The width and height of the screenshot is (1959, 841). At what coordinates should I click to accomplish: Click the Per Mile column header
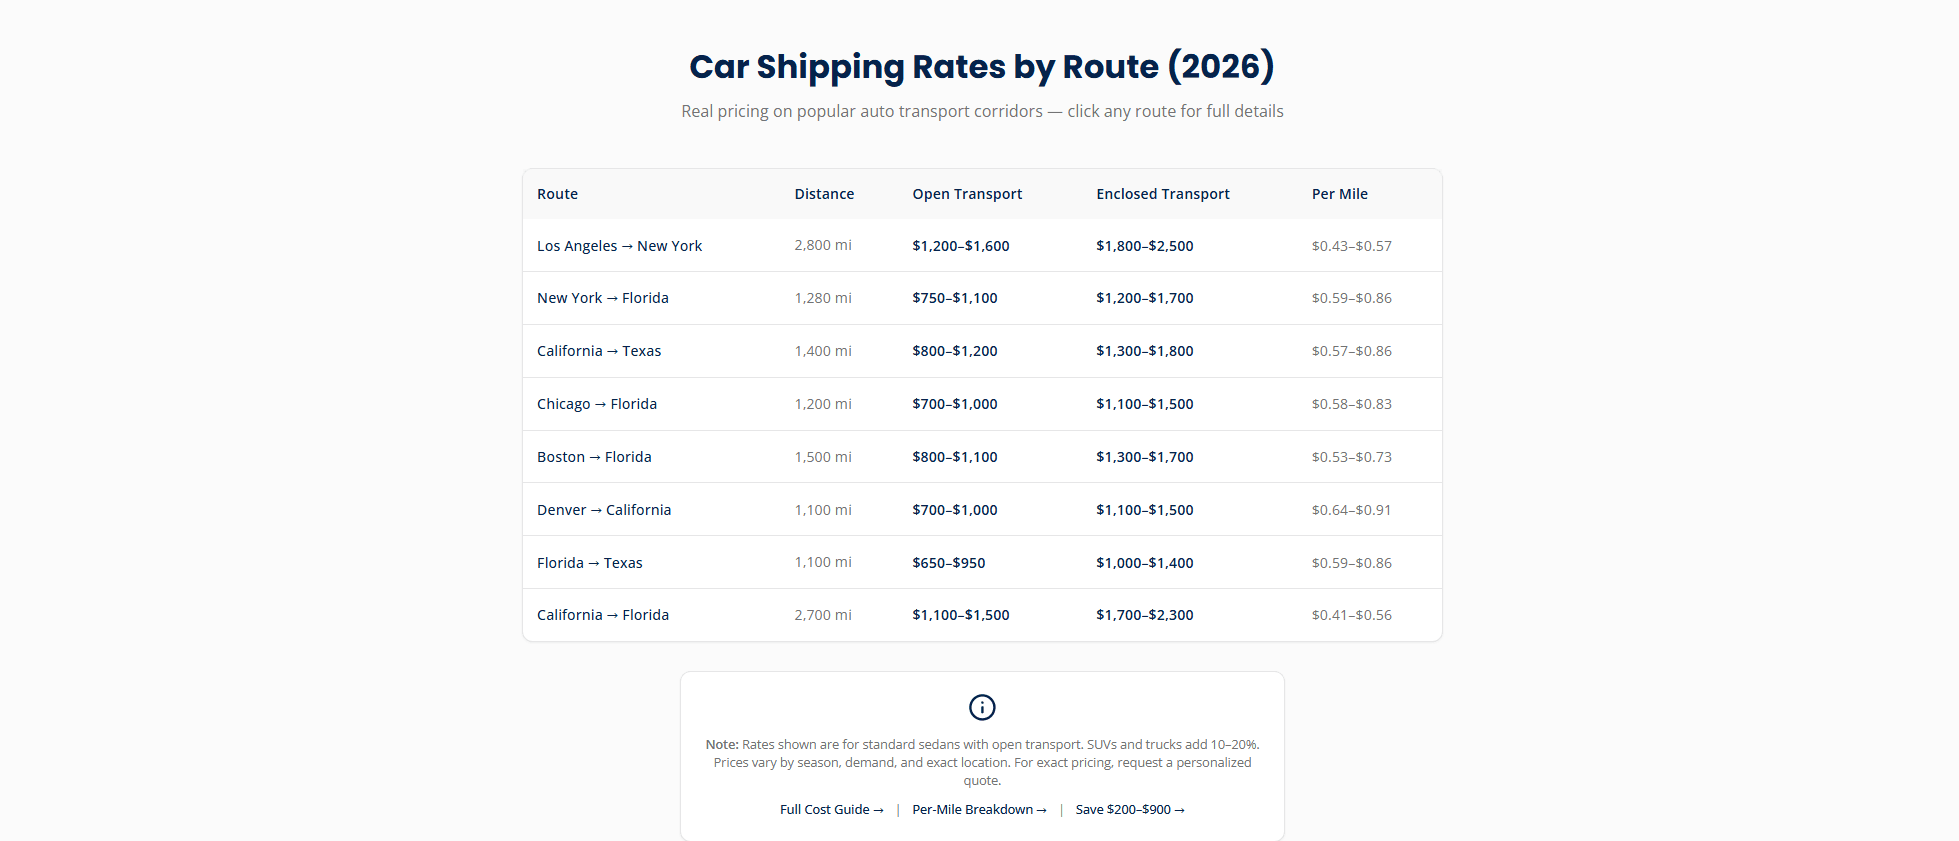point(1339,194)
